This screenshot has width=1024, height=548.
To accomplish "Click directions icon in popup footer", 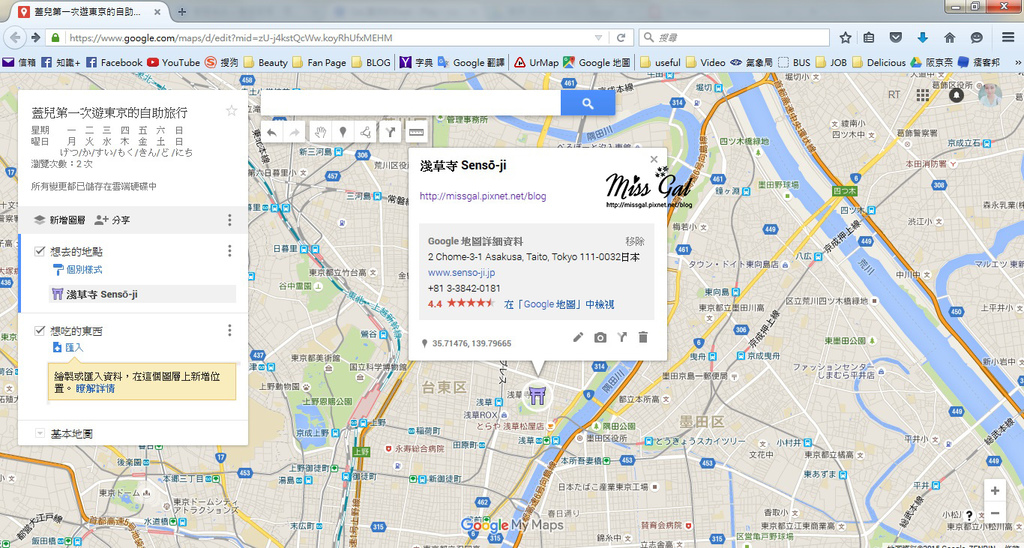I will [622, 337].
